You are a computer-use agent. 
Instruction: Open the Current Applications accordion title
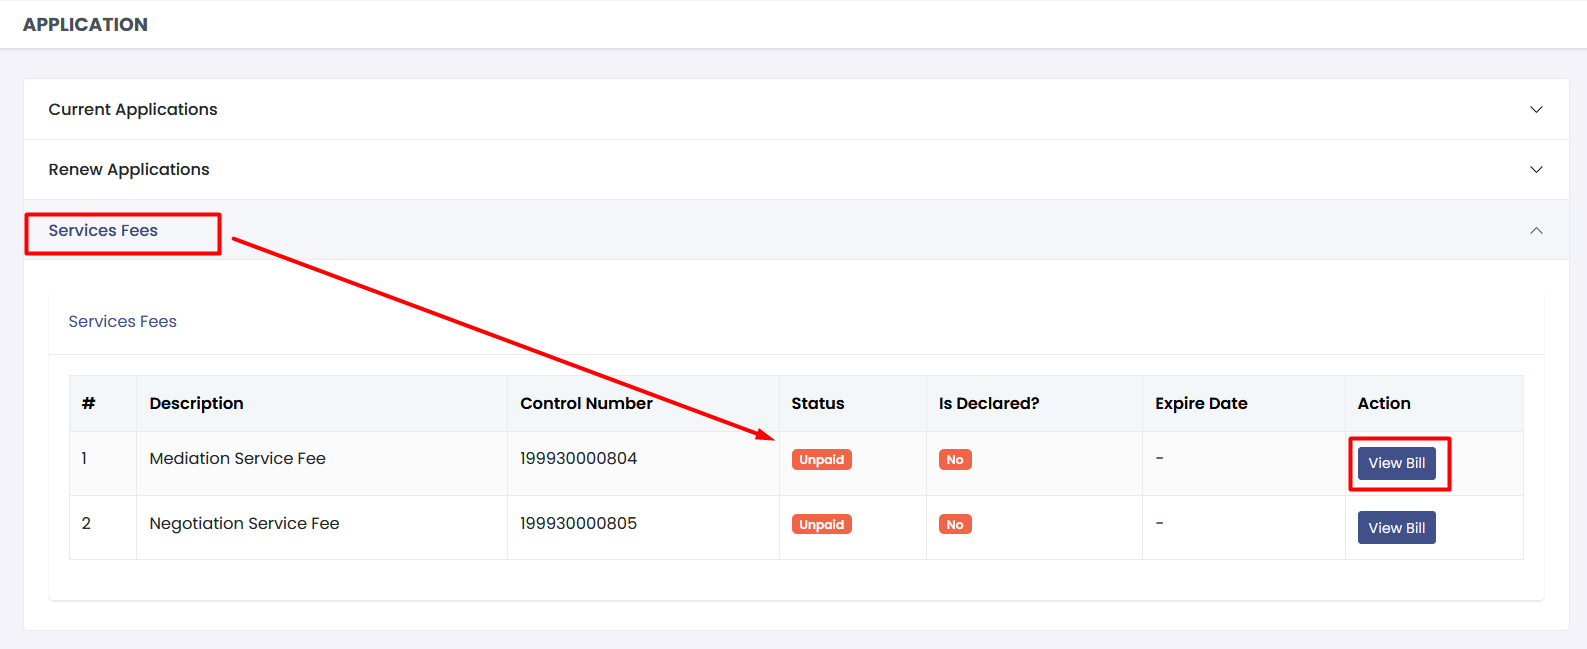133,109
